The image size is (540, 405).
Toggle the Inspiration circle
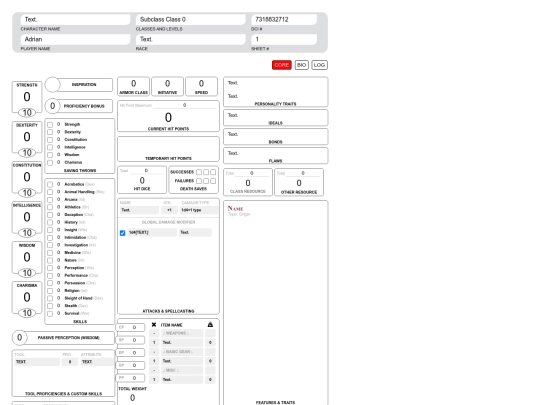click(x=52, y=84)
